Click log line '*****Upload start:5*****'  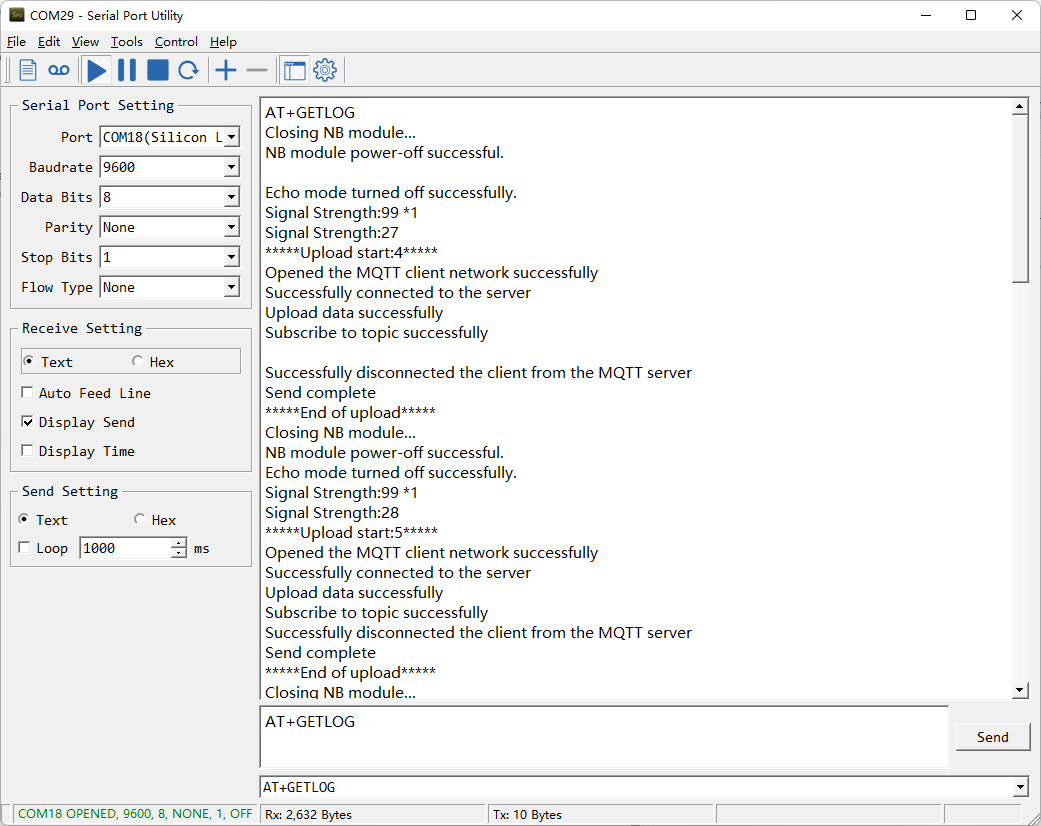tap(351, 533)
